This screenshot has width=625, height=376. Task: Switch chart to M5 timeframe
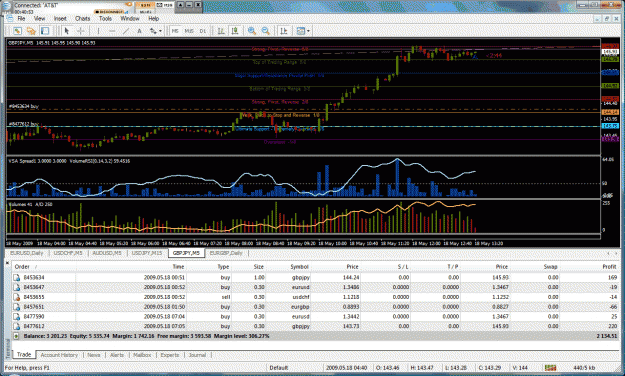(175, 31)
